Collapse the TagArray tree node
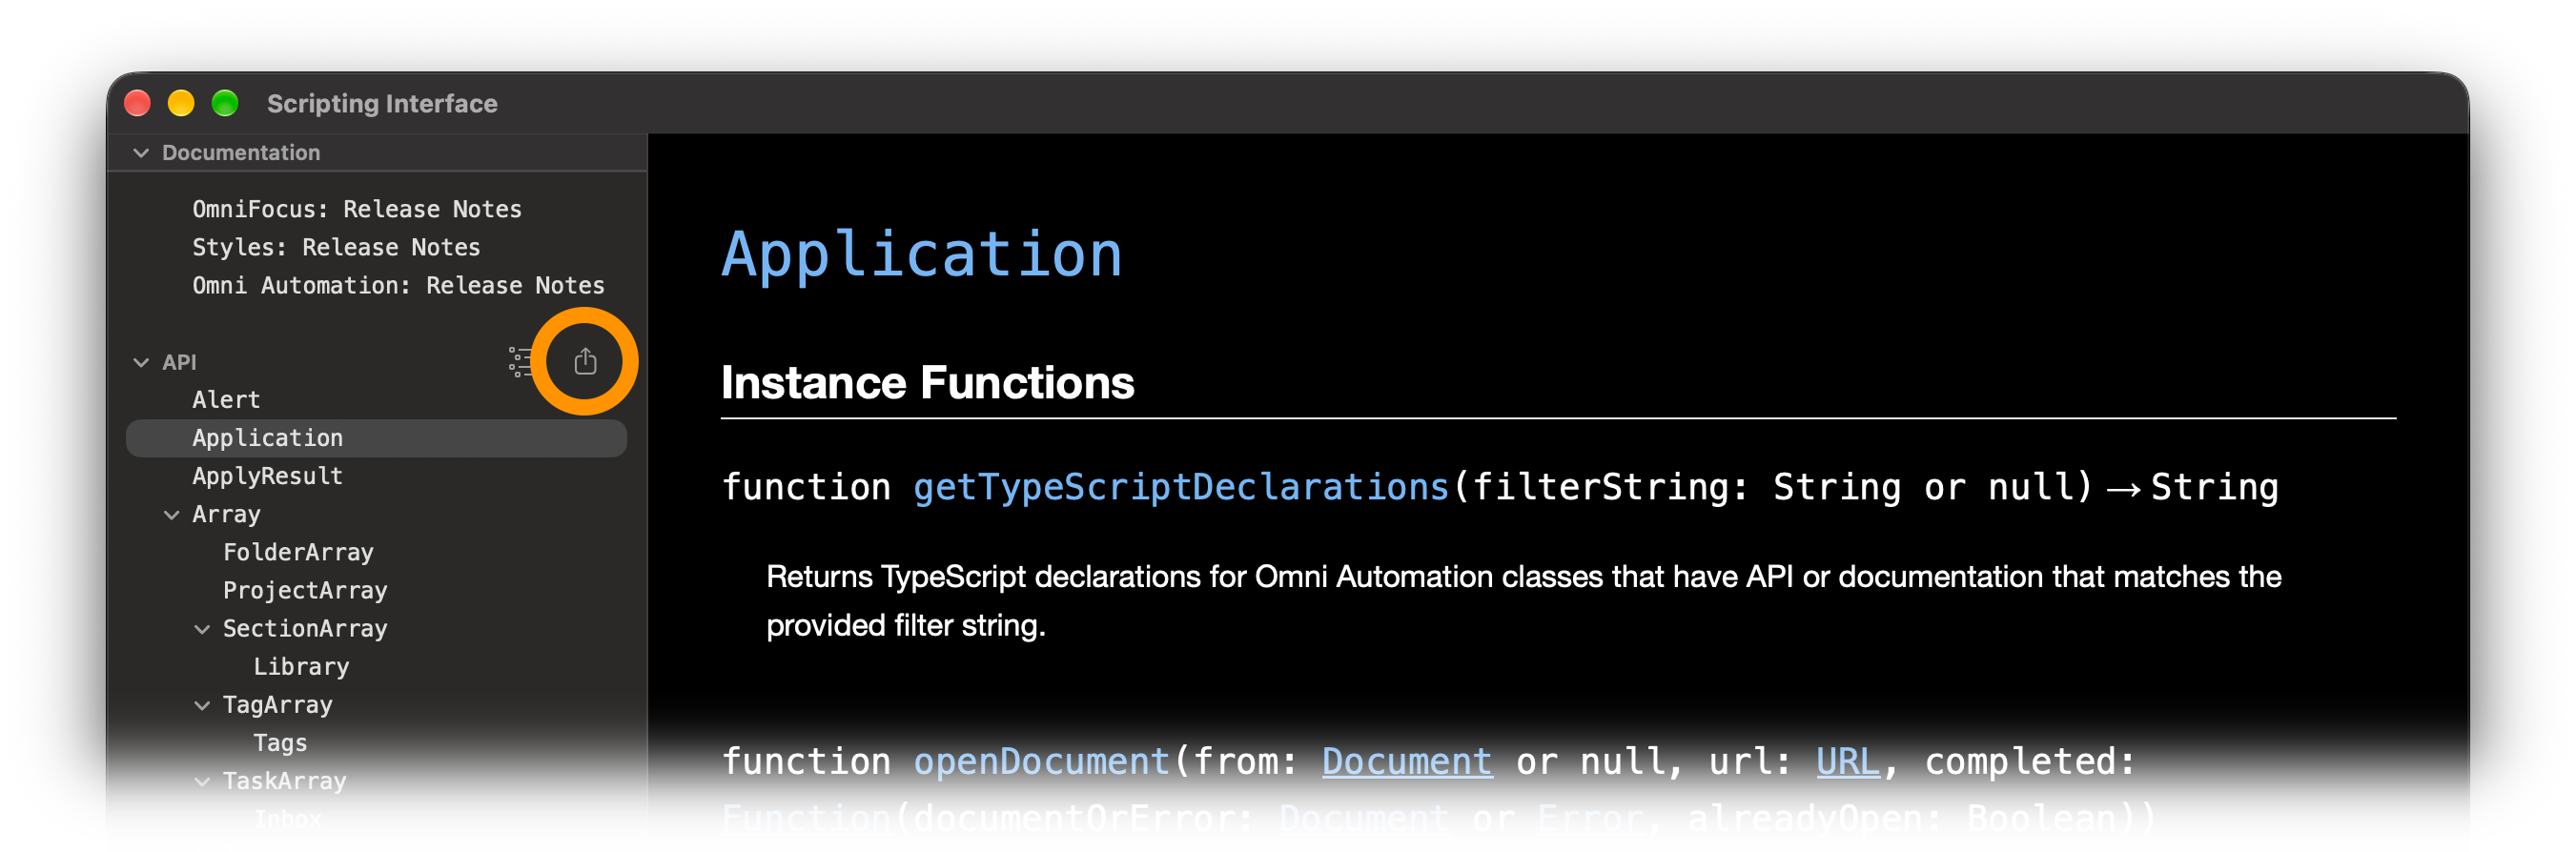This screenshot has height=852, width=2576. tap(202, 705)
